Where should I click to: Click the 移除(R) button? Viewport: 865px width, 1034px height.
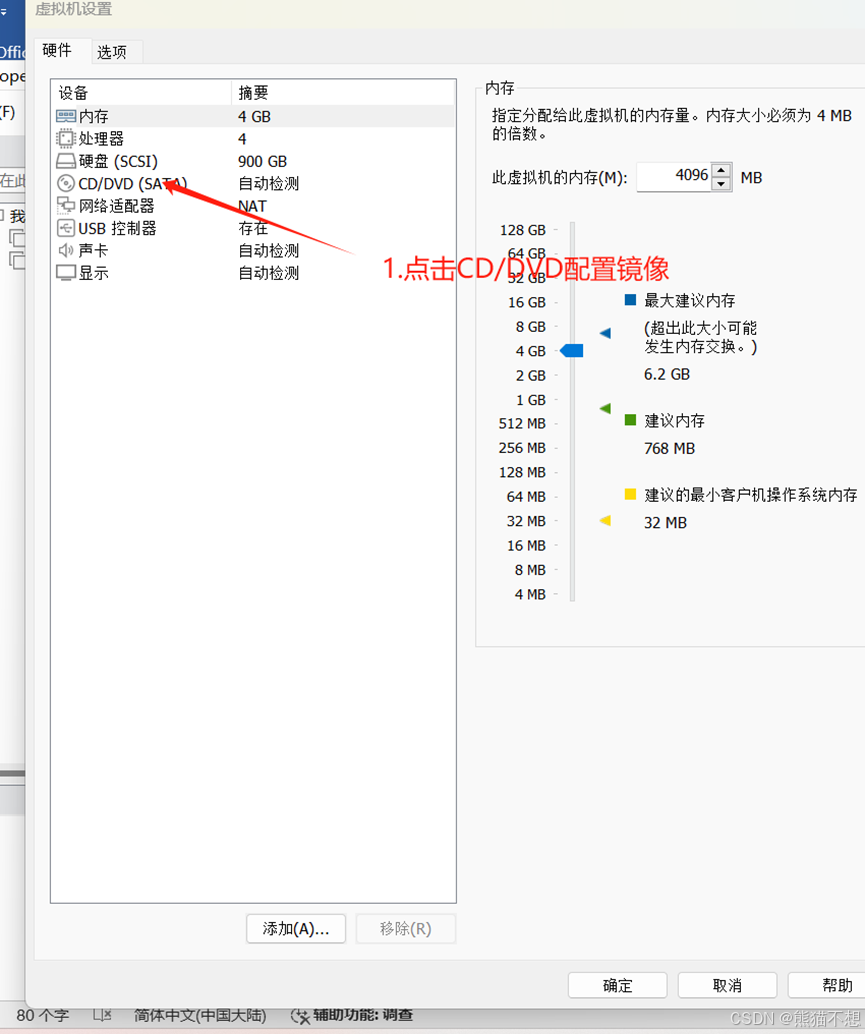tap(405, 928)
